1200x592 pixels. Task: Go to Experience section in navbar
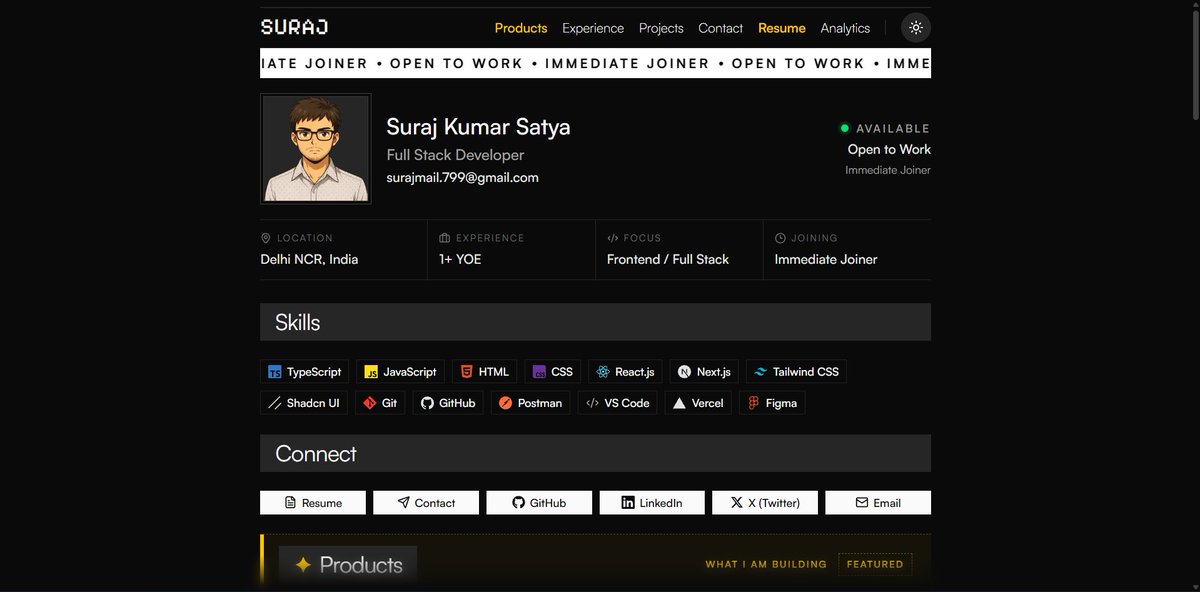(593, 28)
